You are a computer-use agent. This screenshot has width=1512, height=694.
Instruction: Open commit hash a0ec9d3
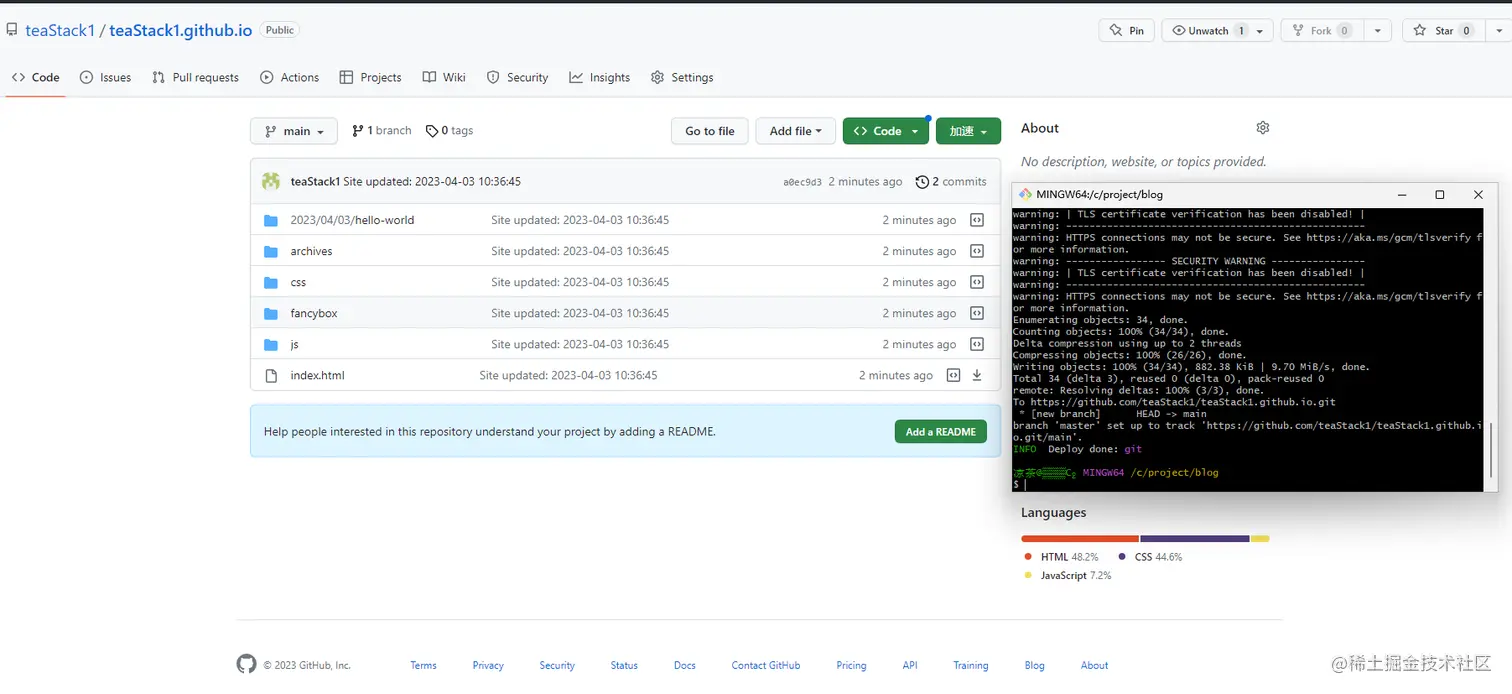802,182
